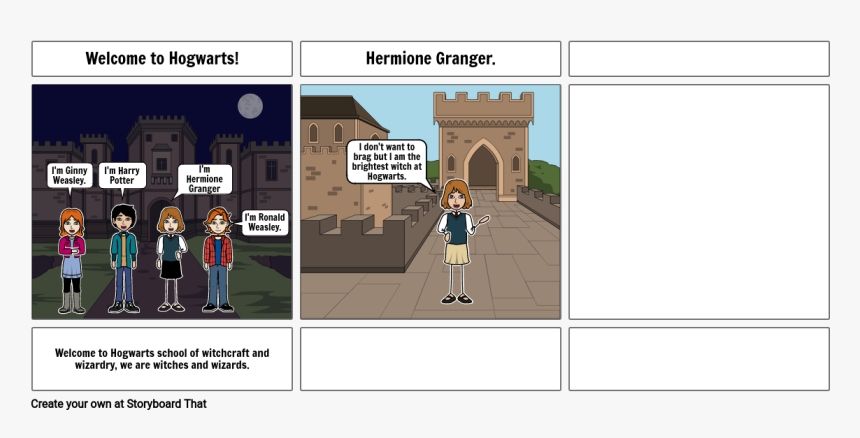860x438 pixels.
Task: Select the empty second description cell
Action: (431, 359)
